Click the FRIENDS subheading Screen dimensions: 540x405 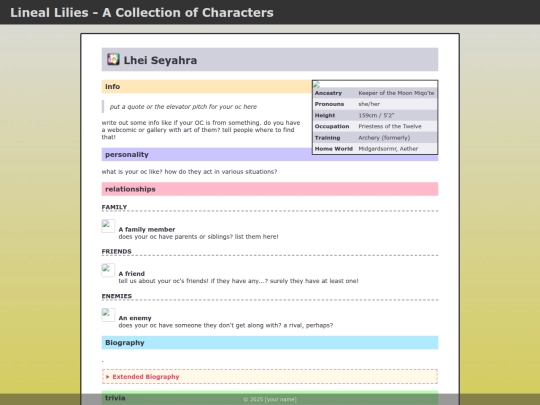pyautogui.click(x=116, y=251)
